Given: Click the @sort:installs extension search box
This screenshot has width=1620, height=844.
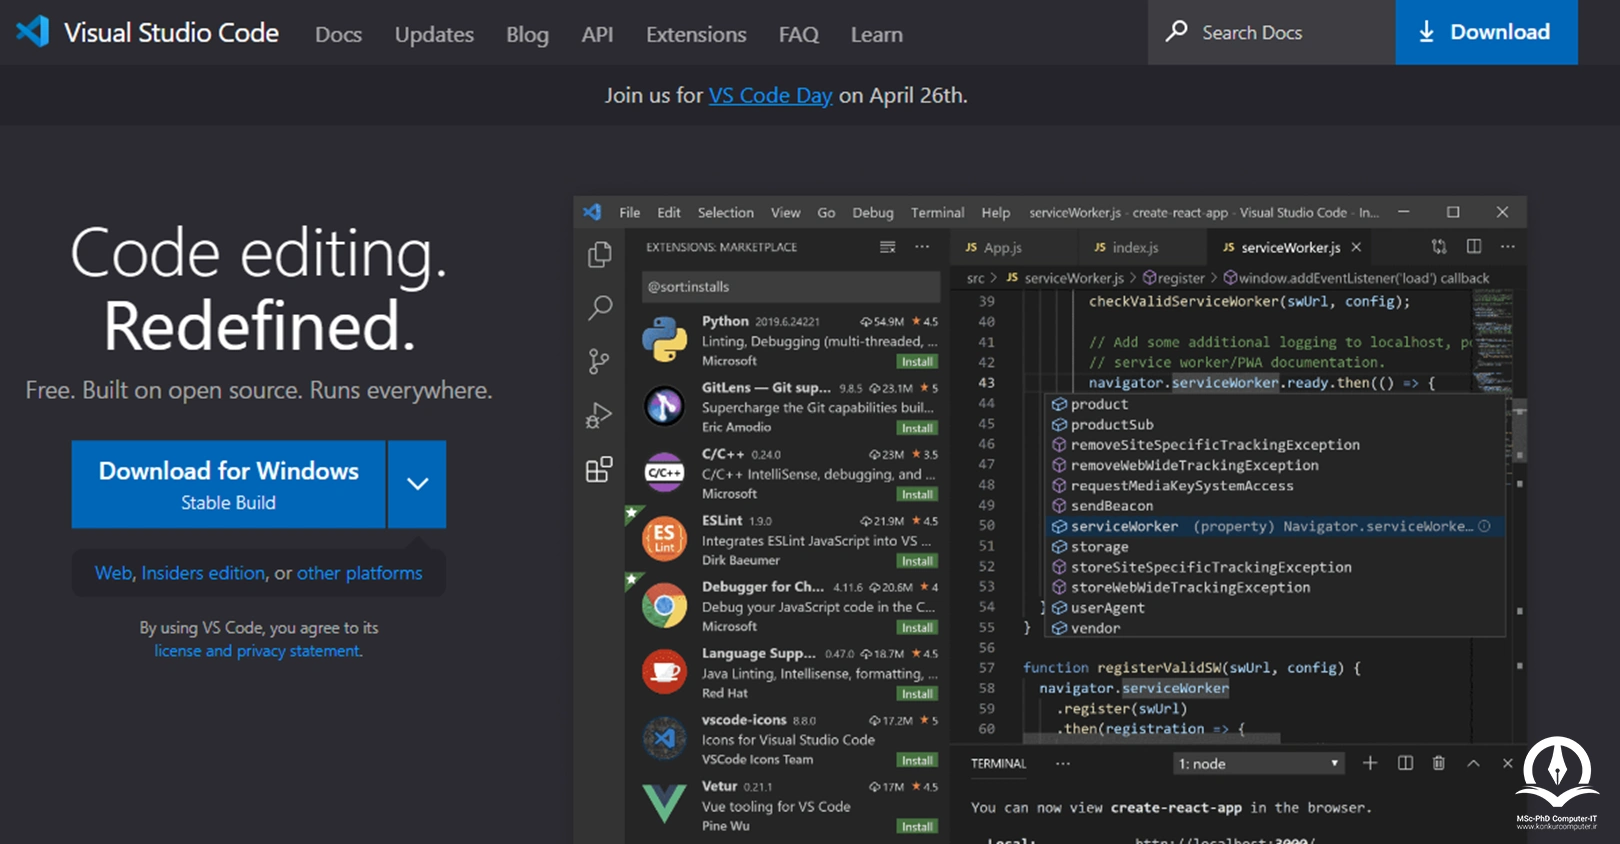Looking at the screenshot, I should 790,287.
